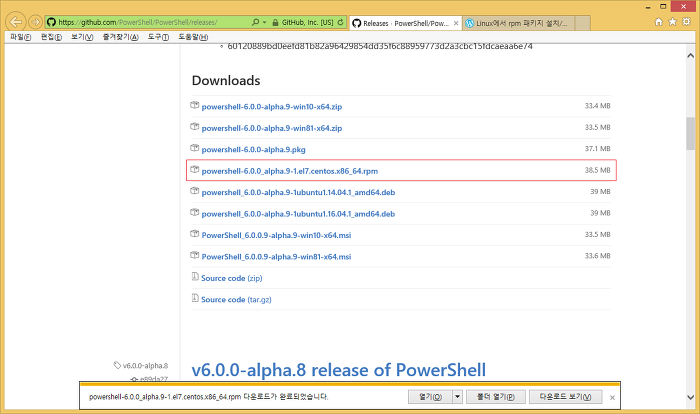Download PowerShell_6.0.0.9-alpha.9-win81-x64.msi
700x414 pixels.
tap(276, 257)
